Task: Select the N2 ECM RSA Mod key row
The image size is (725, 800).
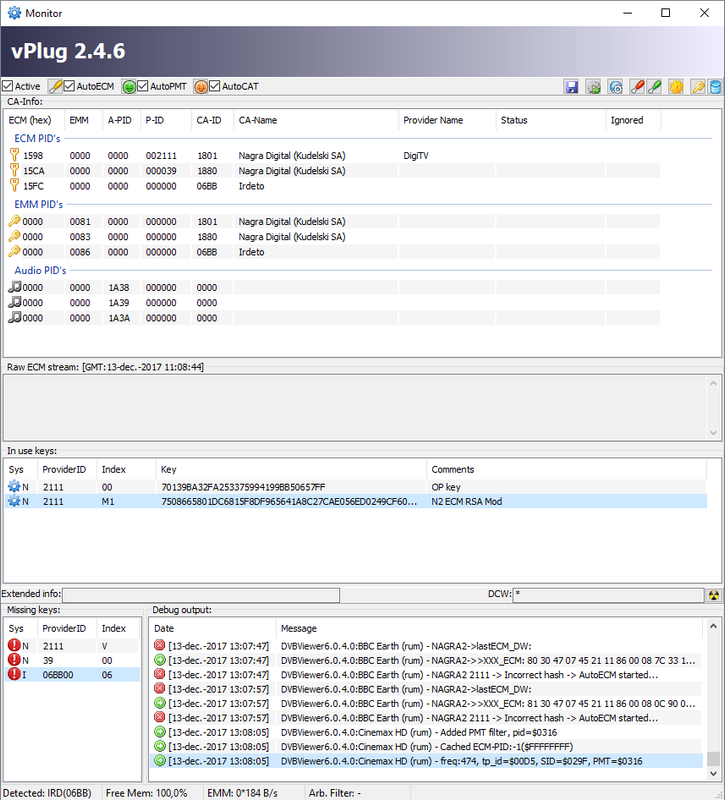Action: pyautogui.click(x=356, y=502)
